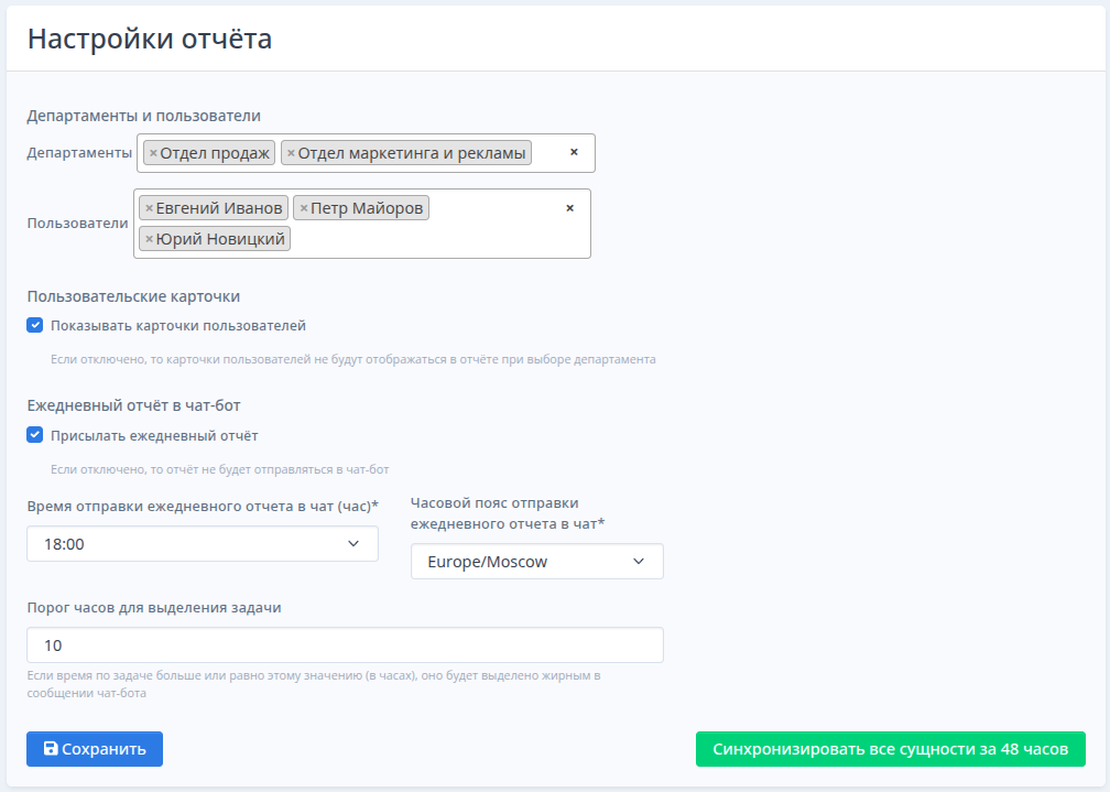
Task: Clear all selected users
Action: point(570,208)
